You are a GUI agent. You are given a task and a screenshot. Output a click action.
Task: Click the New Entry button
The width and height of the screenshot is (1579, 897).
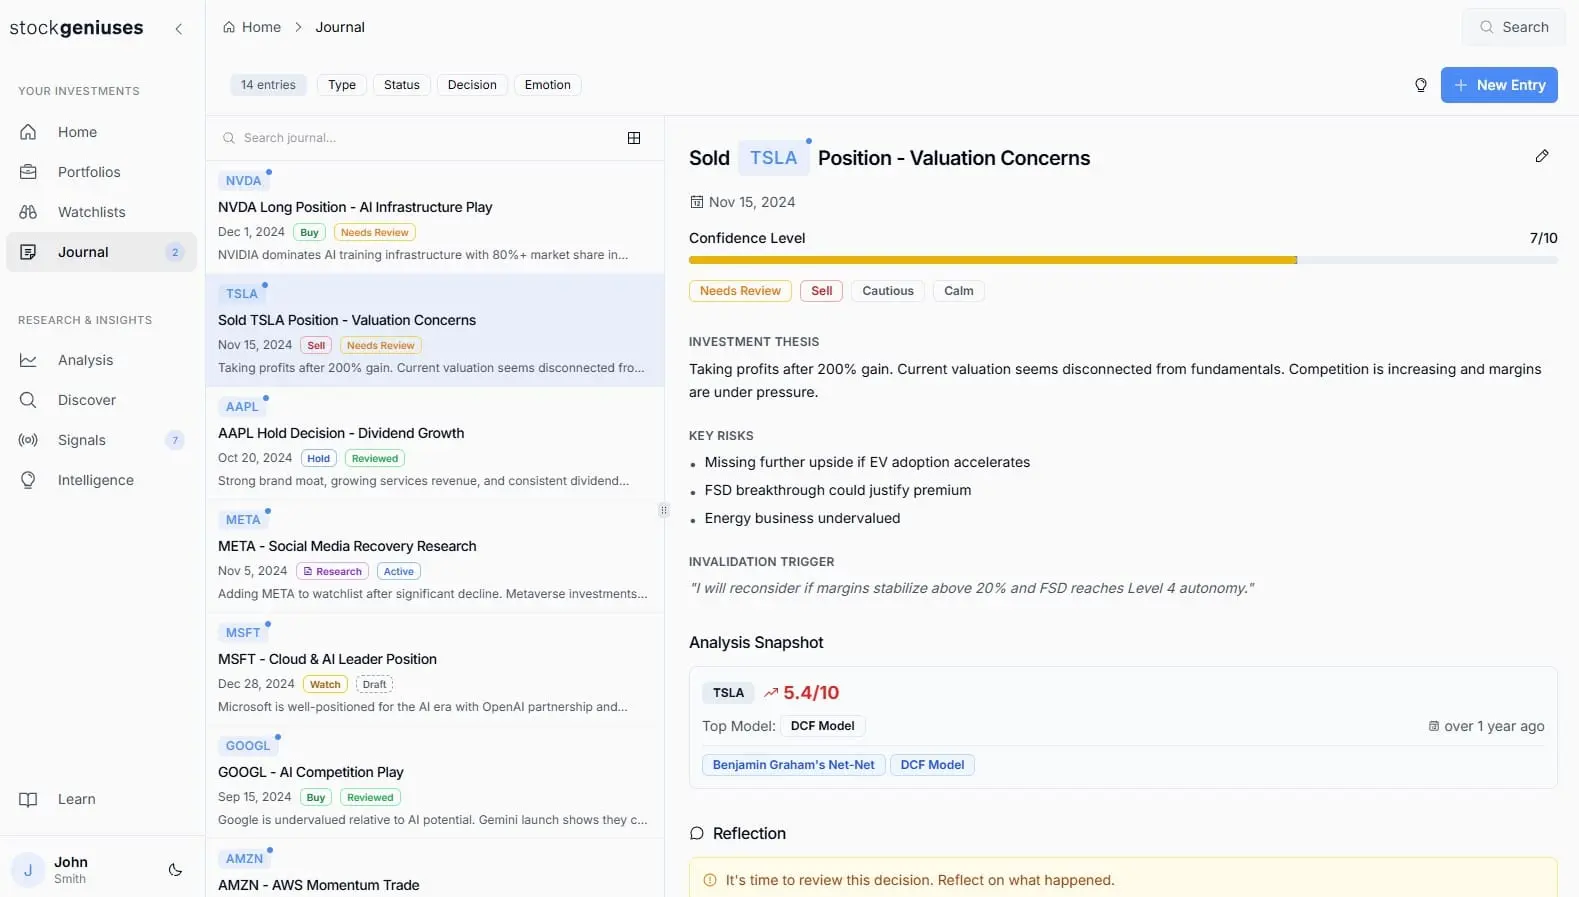pyautogui.click(x=1499, y=85)
